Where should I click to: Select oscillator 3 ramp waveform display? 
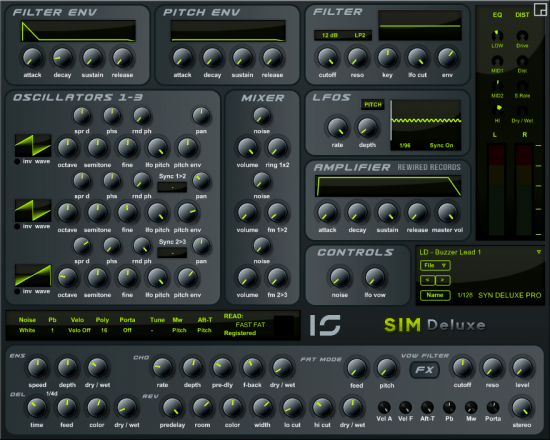click(x=33, y=276)
